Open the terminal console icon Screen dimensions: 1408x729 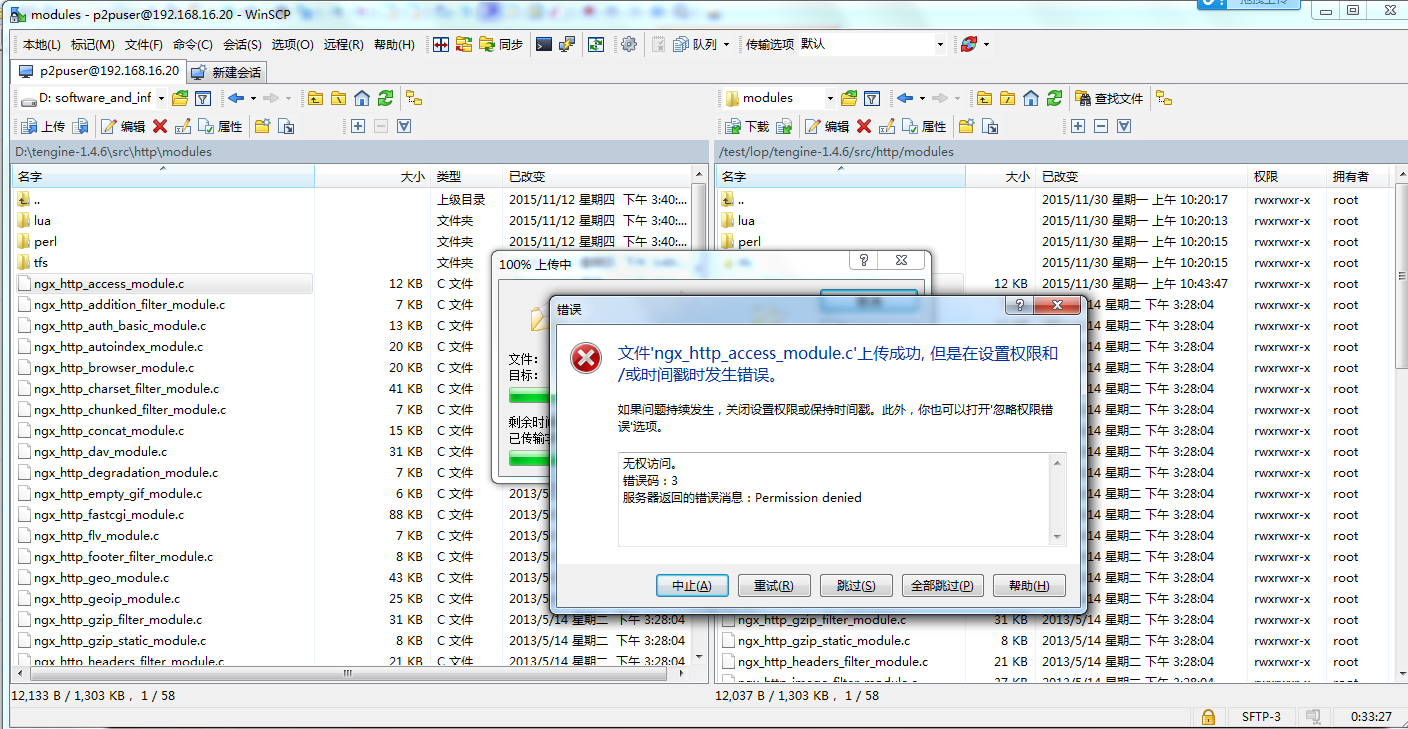pyautogui.click(x=543, y=44)
